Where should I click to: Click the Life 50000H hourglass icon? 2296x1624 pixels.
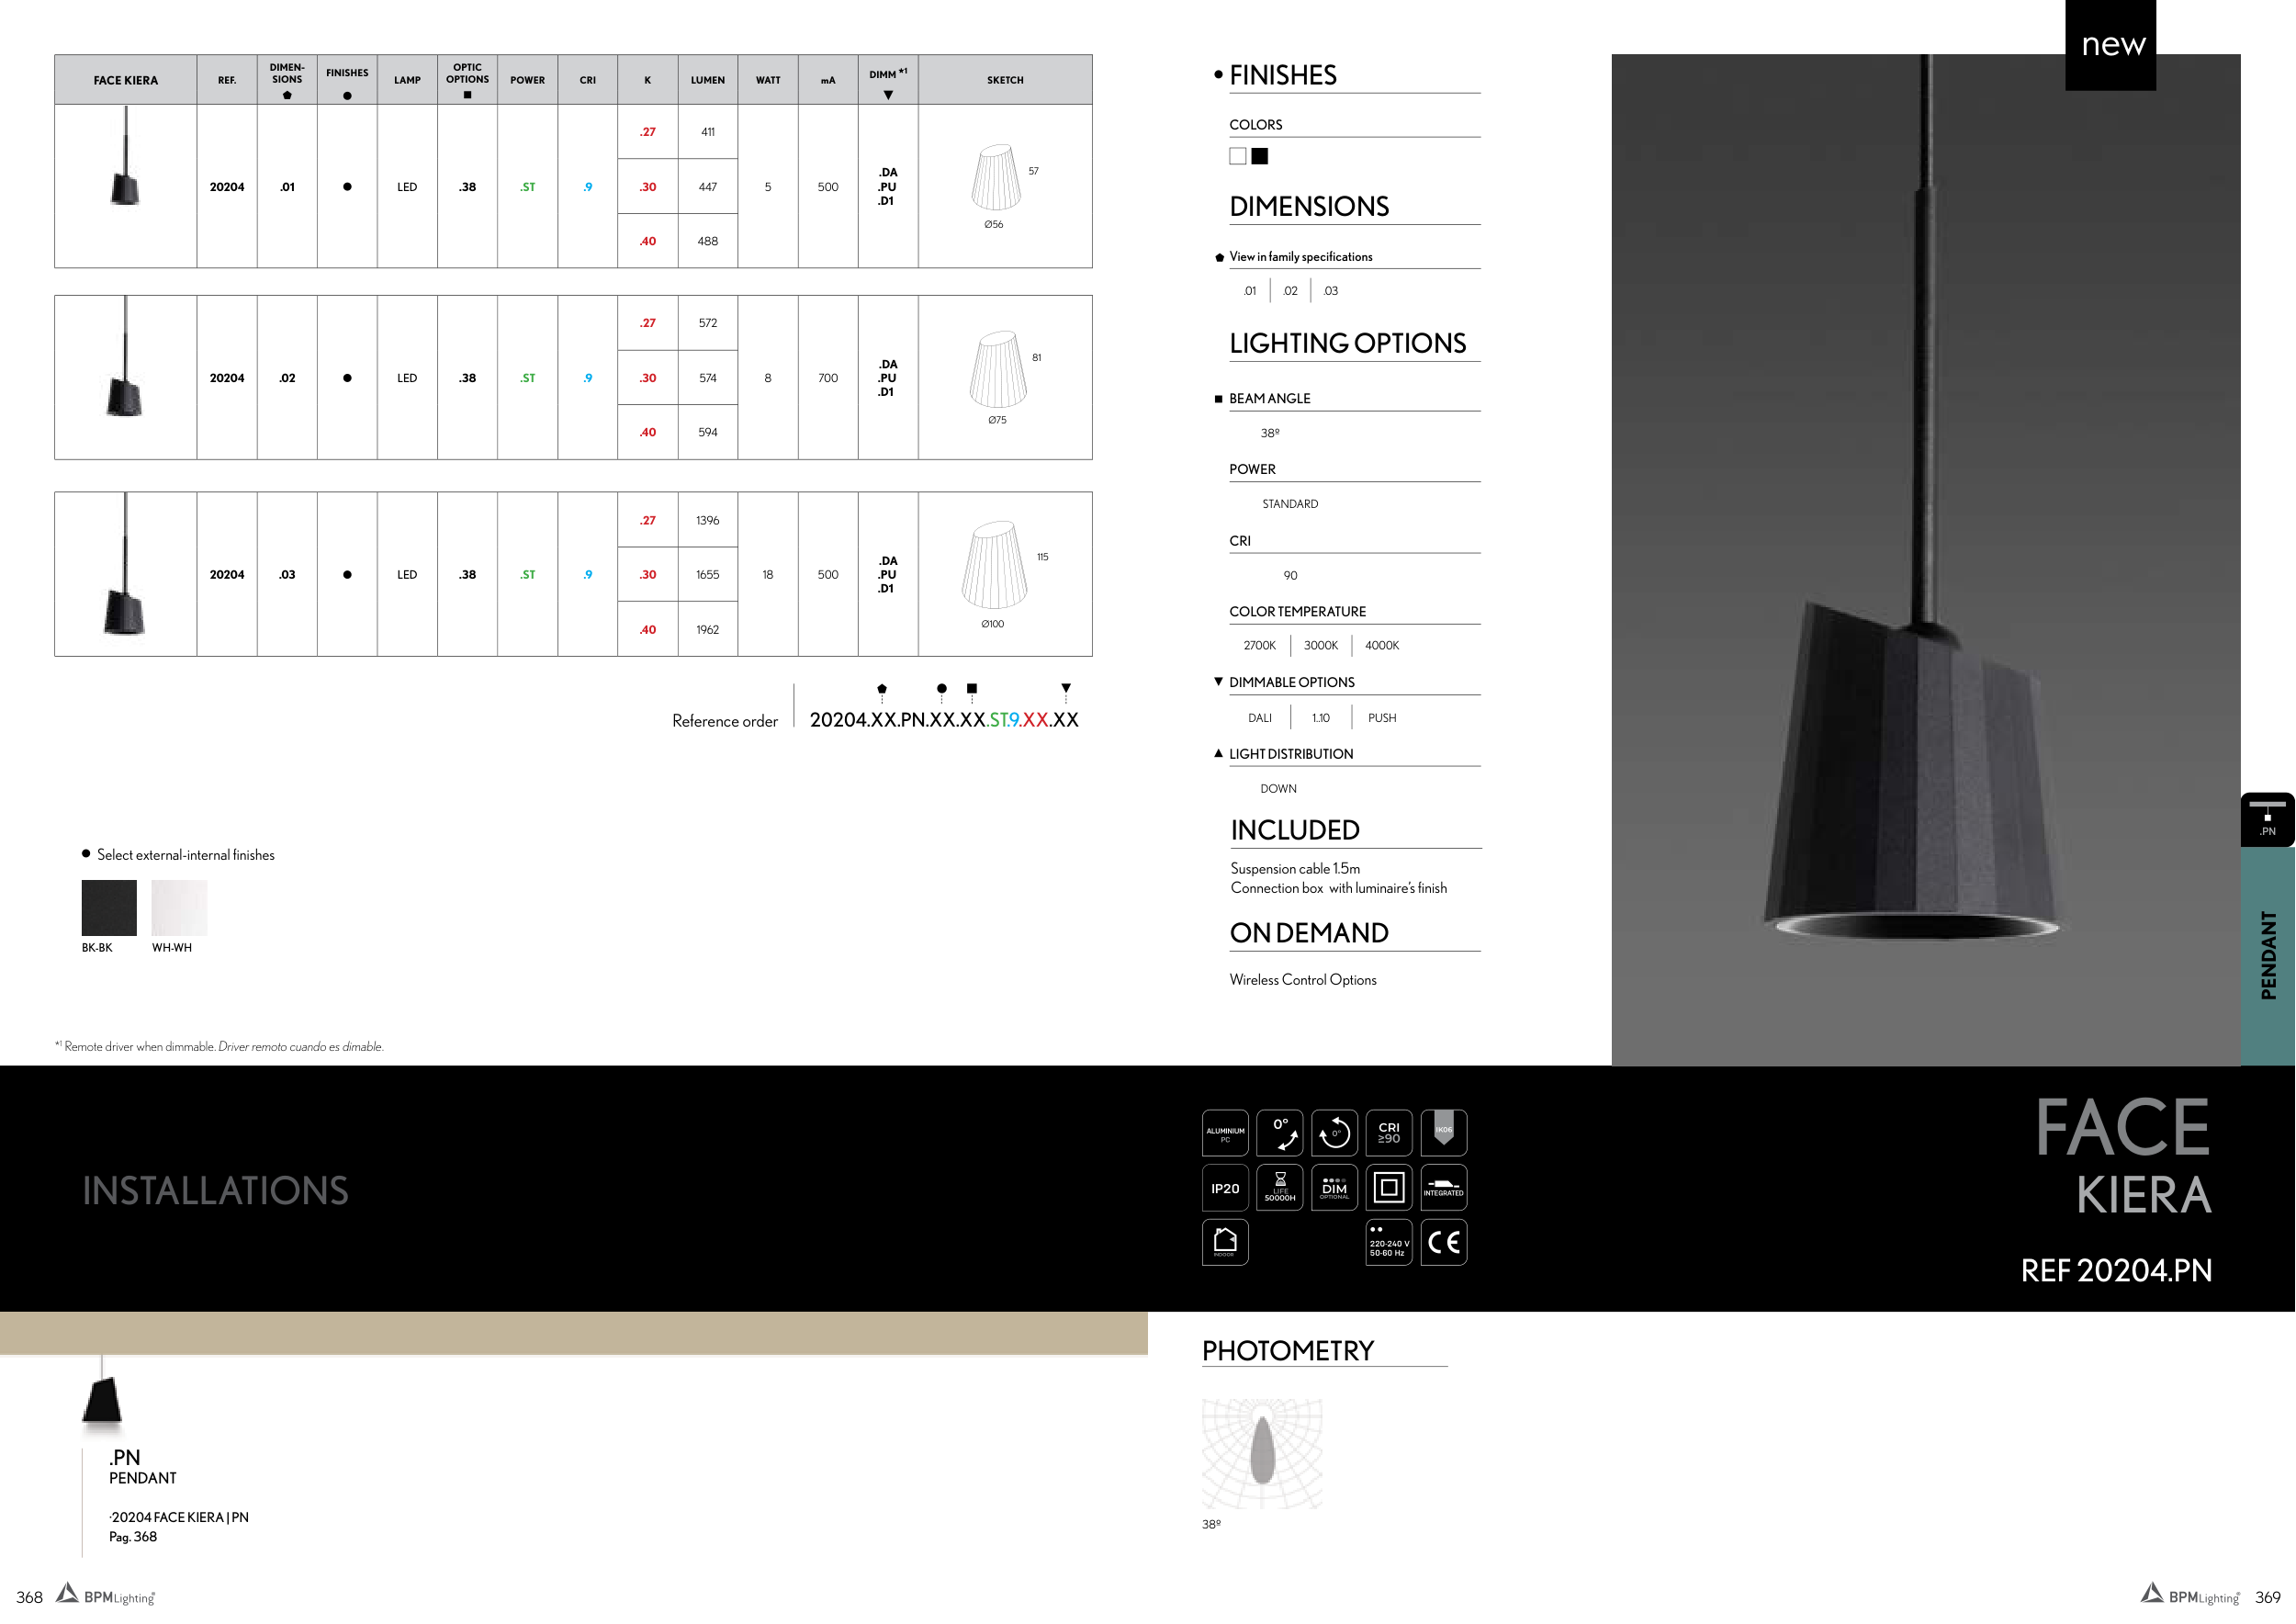point(1279,1188)
